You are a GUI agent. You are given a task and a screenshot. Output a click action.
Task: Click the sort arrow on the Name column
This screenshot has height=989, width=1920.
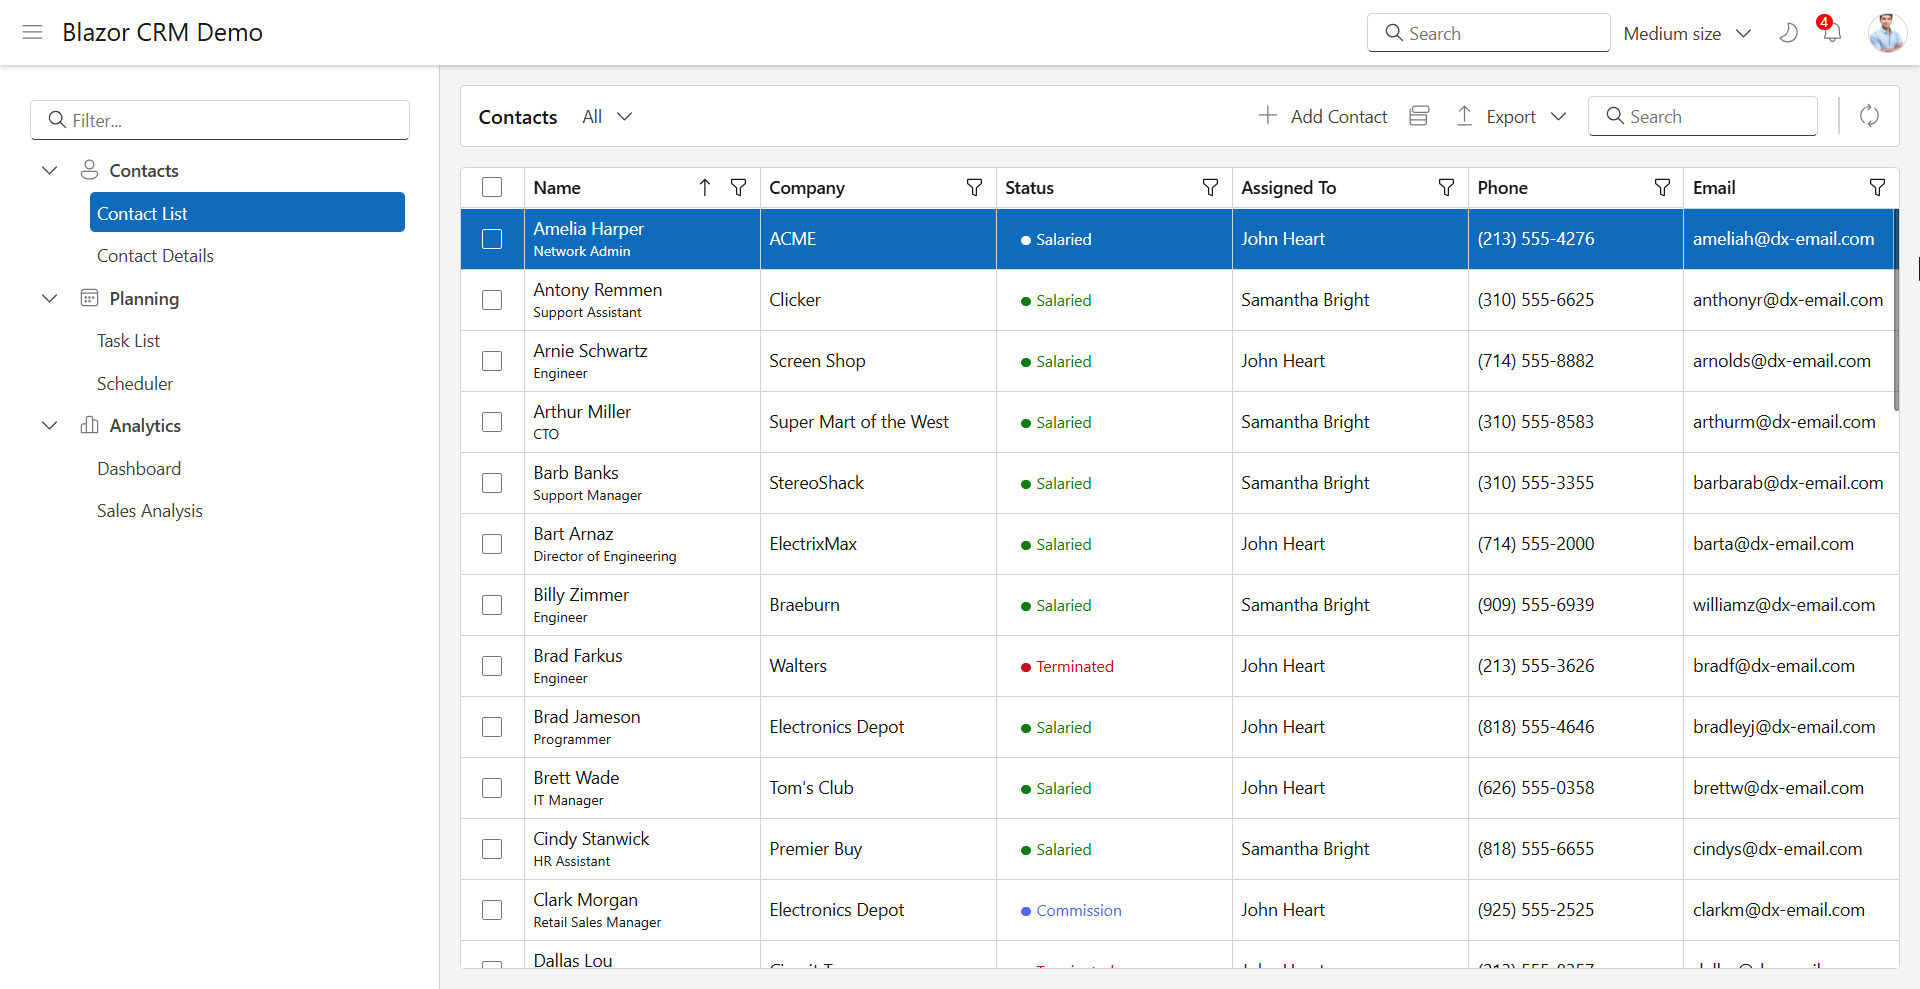(x=704, y=187)
